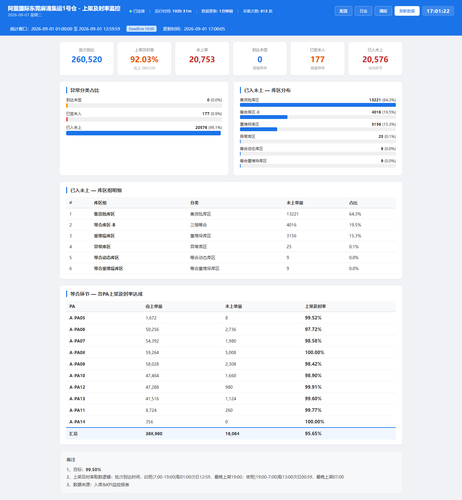
Task: Click the 64.3% cell in detail table
Action: 355,214
